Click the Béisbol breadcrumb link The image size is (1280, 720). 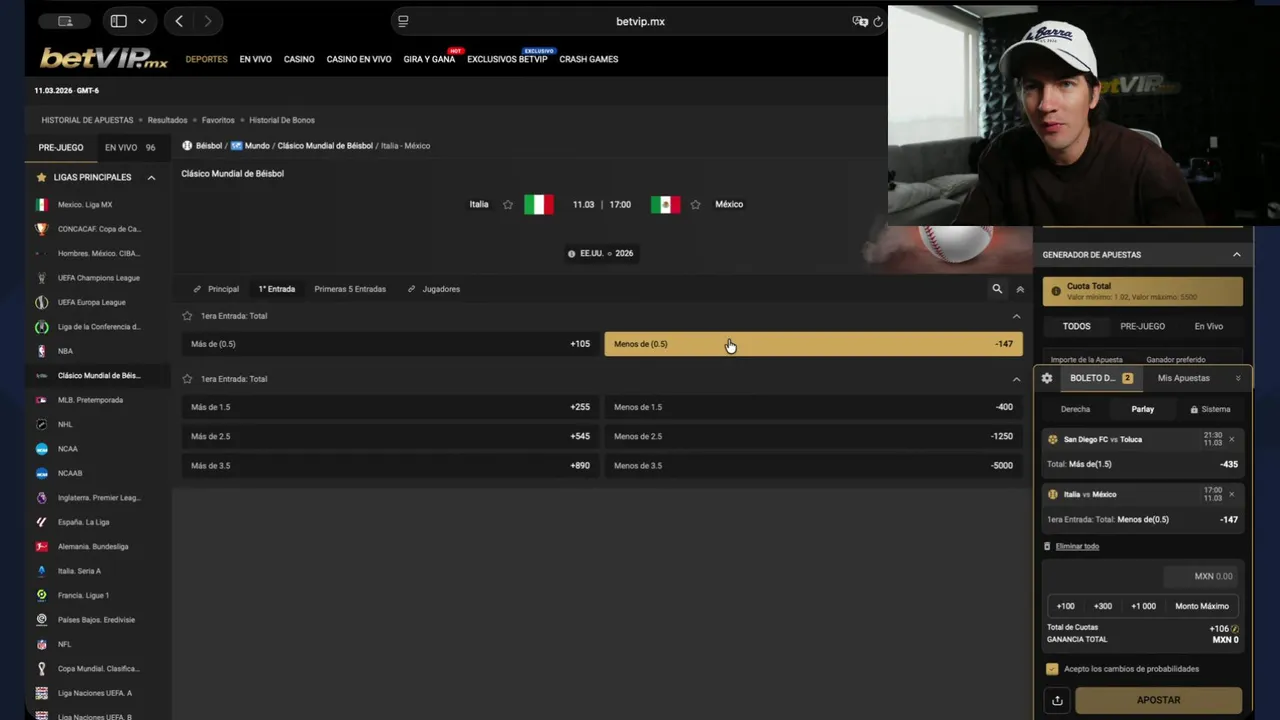coord(209,146)
